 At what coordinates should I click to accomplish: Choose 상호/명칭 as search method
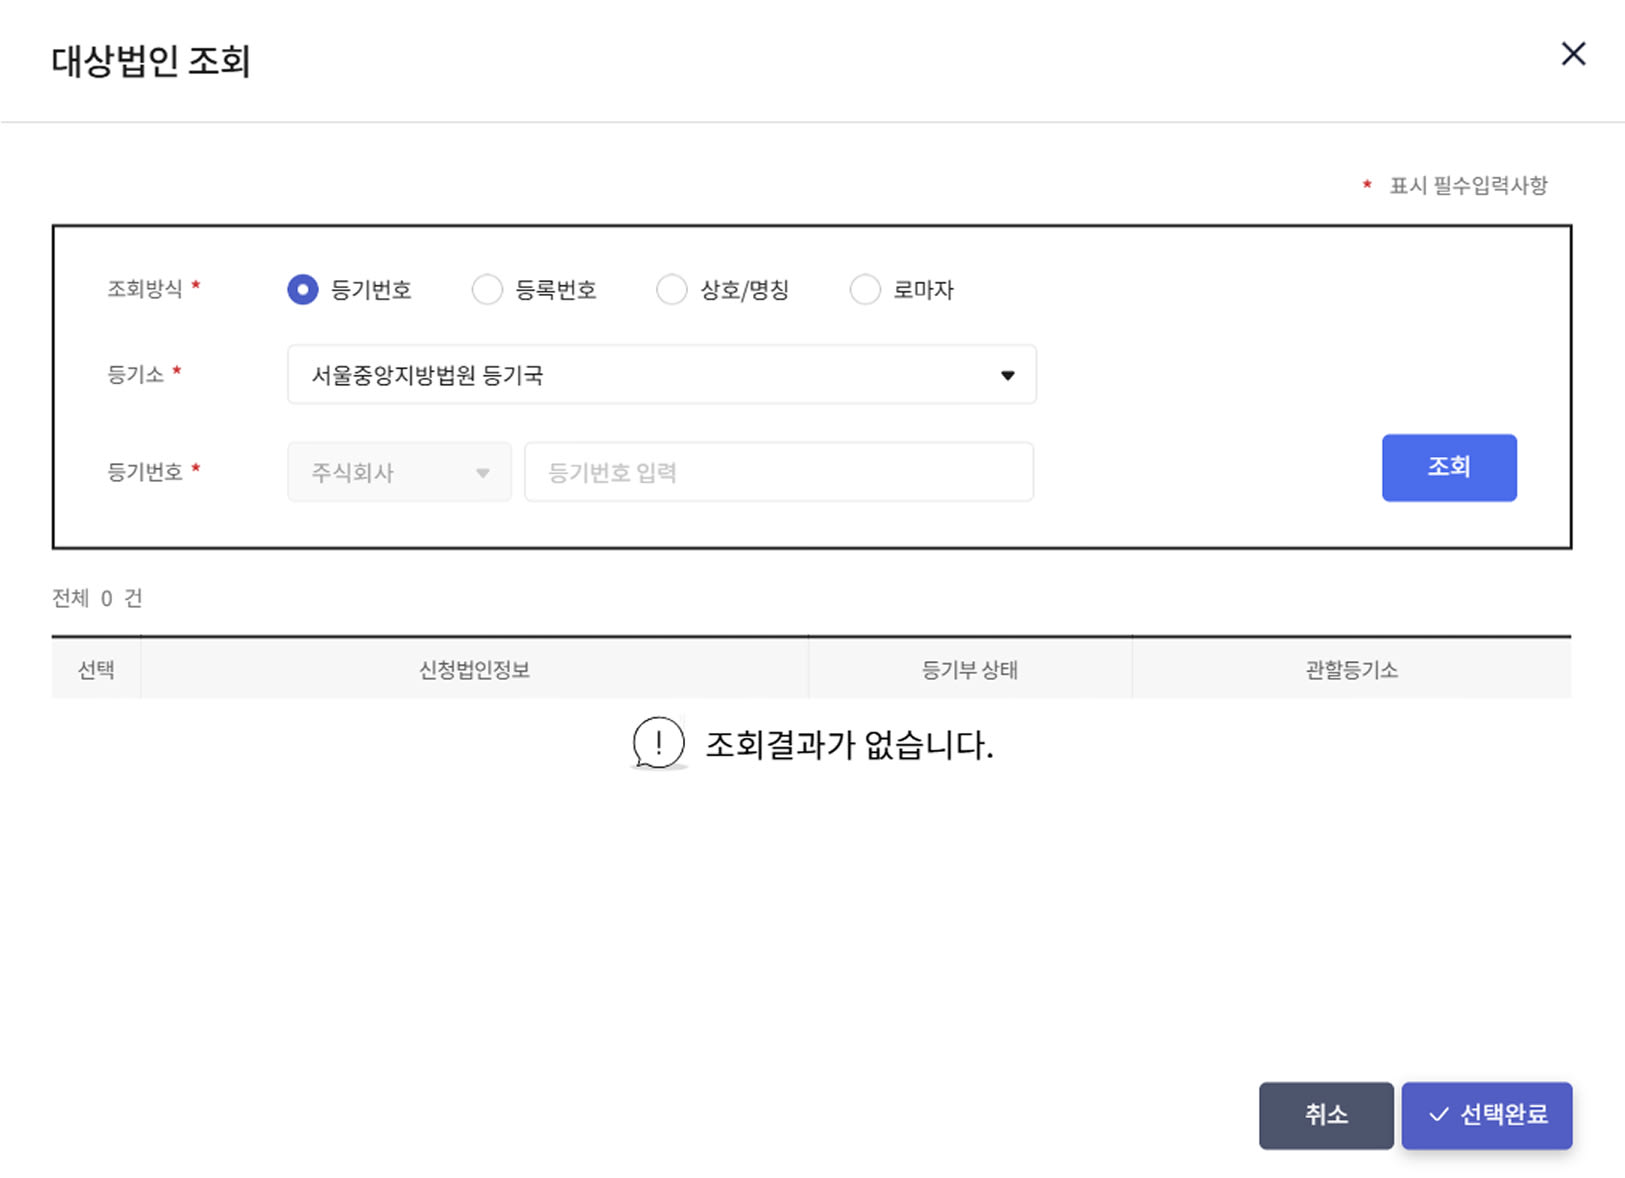[671, 289]
